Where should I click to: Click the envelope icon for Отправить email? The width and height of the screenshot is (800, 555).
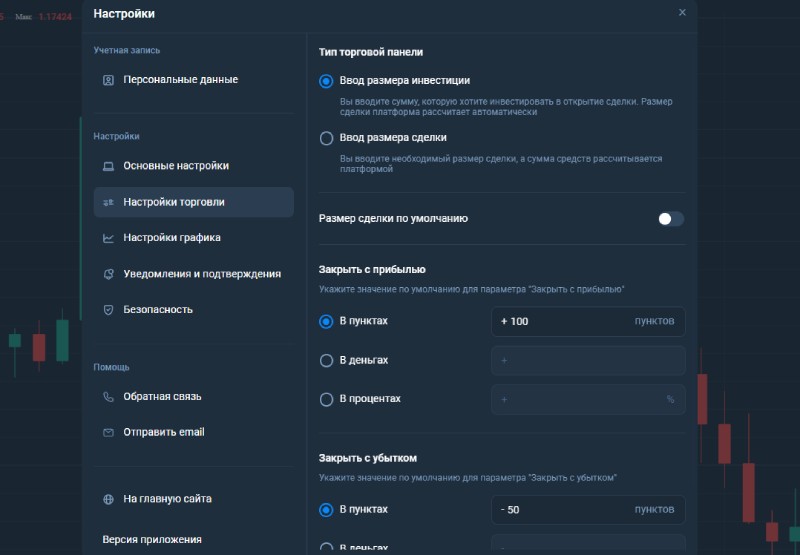coord(108,433)
